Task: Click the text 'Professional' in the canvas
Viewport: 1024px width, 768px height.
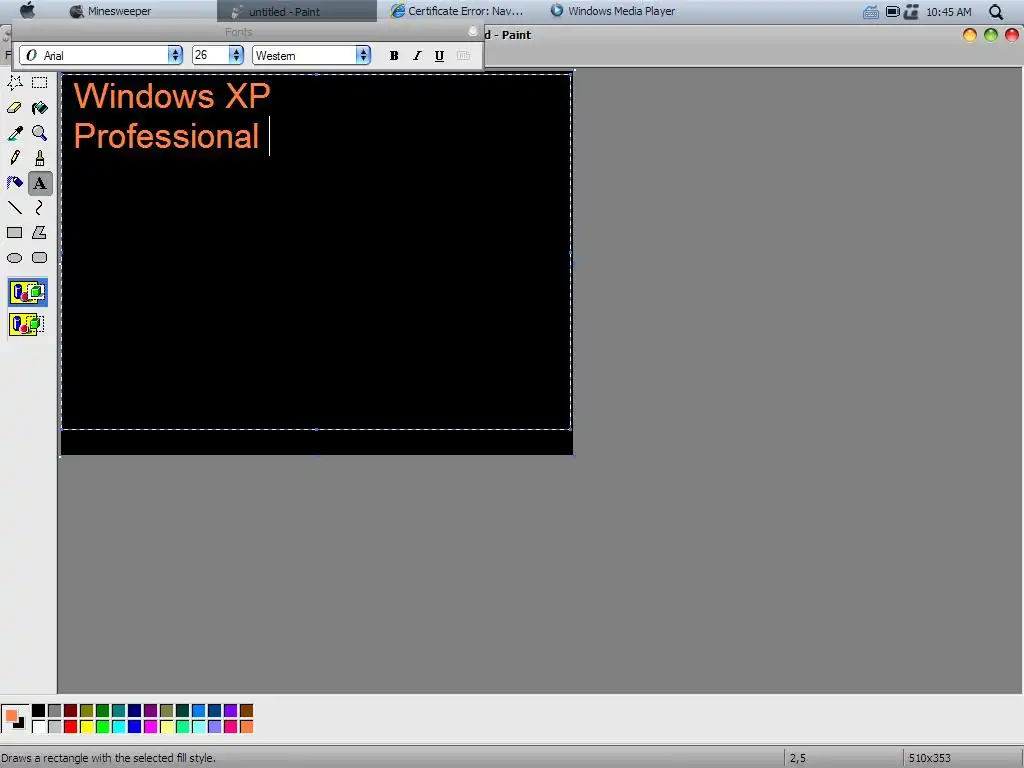Action: click(167, 136)
